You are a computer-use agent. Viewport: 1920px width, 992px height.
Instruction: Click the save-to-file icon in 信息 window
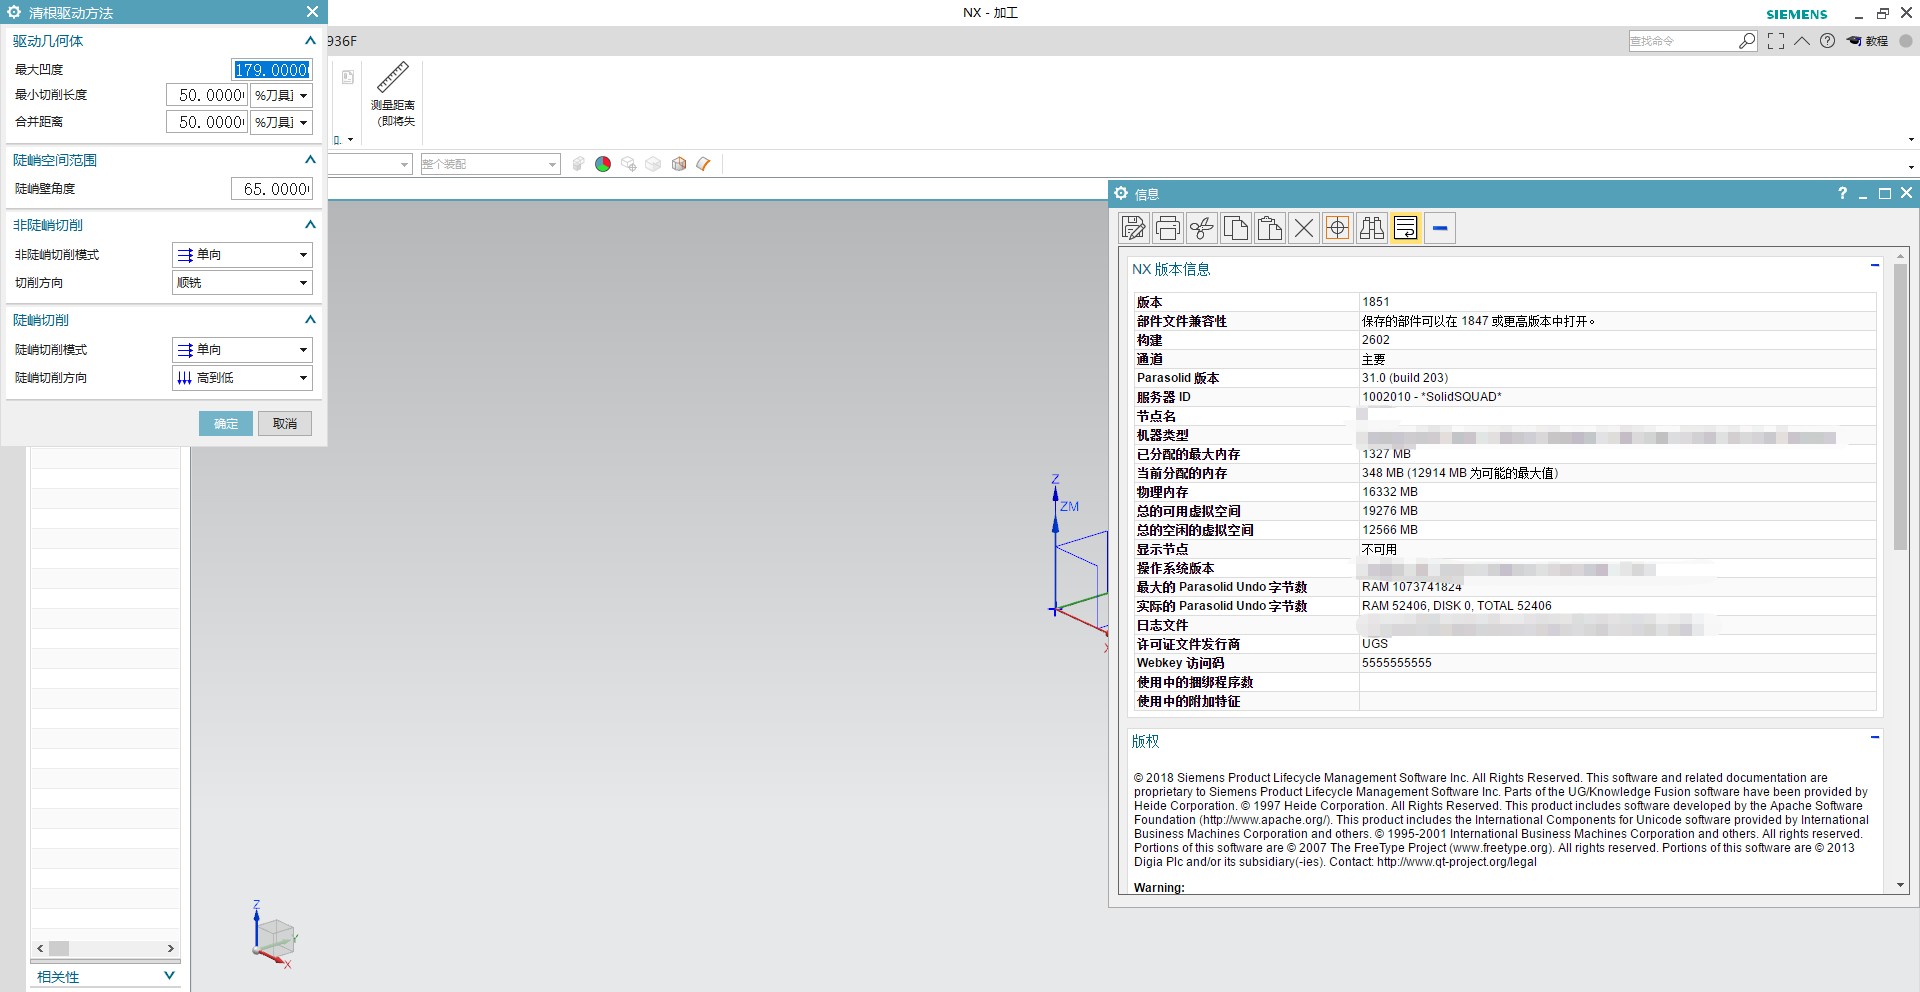point(1133,228)
